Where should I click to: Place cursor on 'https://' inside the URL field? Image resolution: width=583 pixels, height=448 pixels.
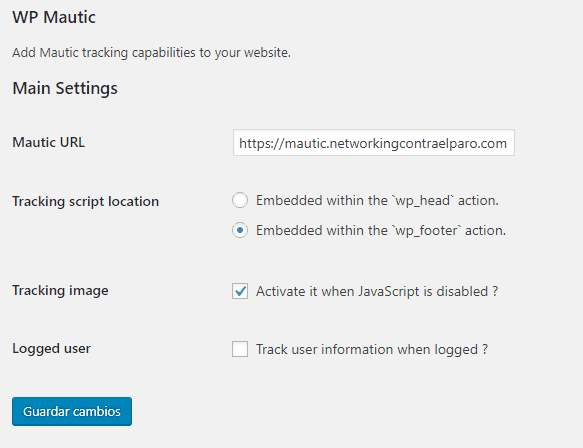[x=261, y=143]
